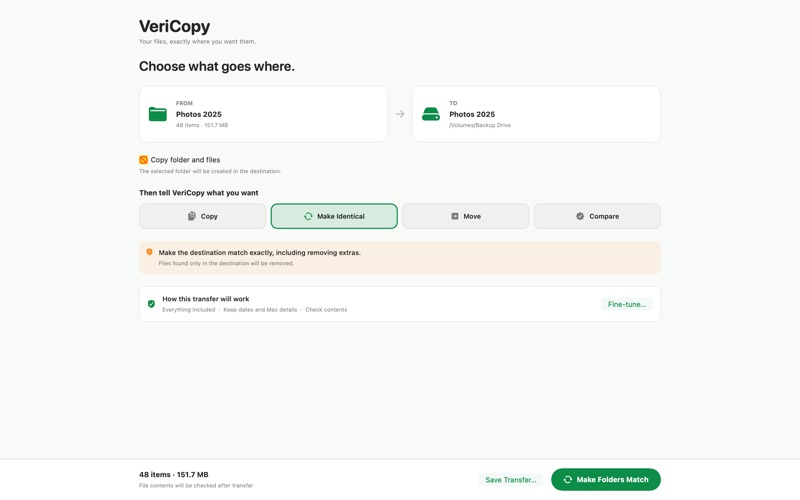Click the How this transfer will work panel

point(399,304)
